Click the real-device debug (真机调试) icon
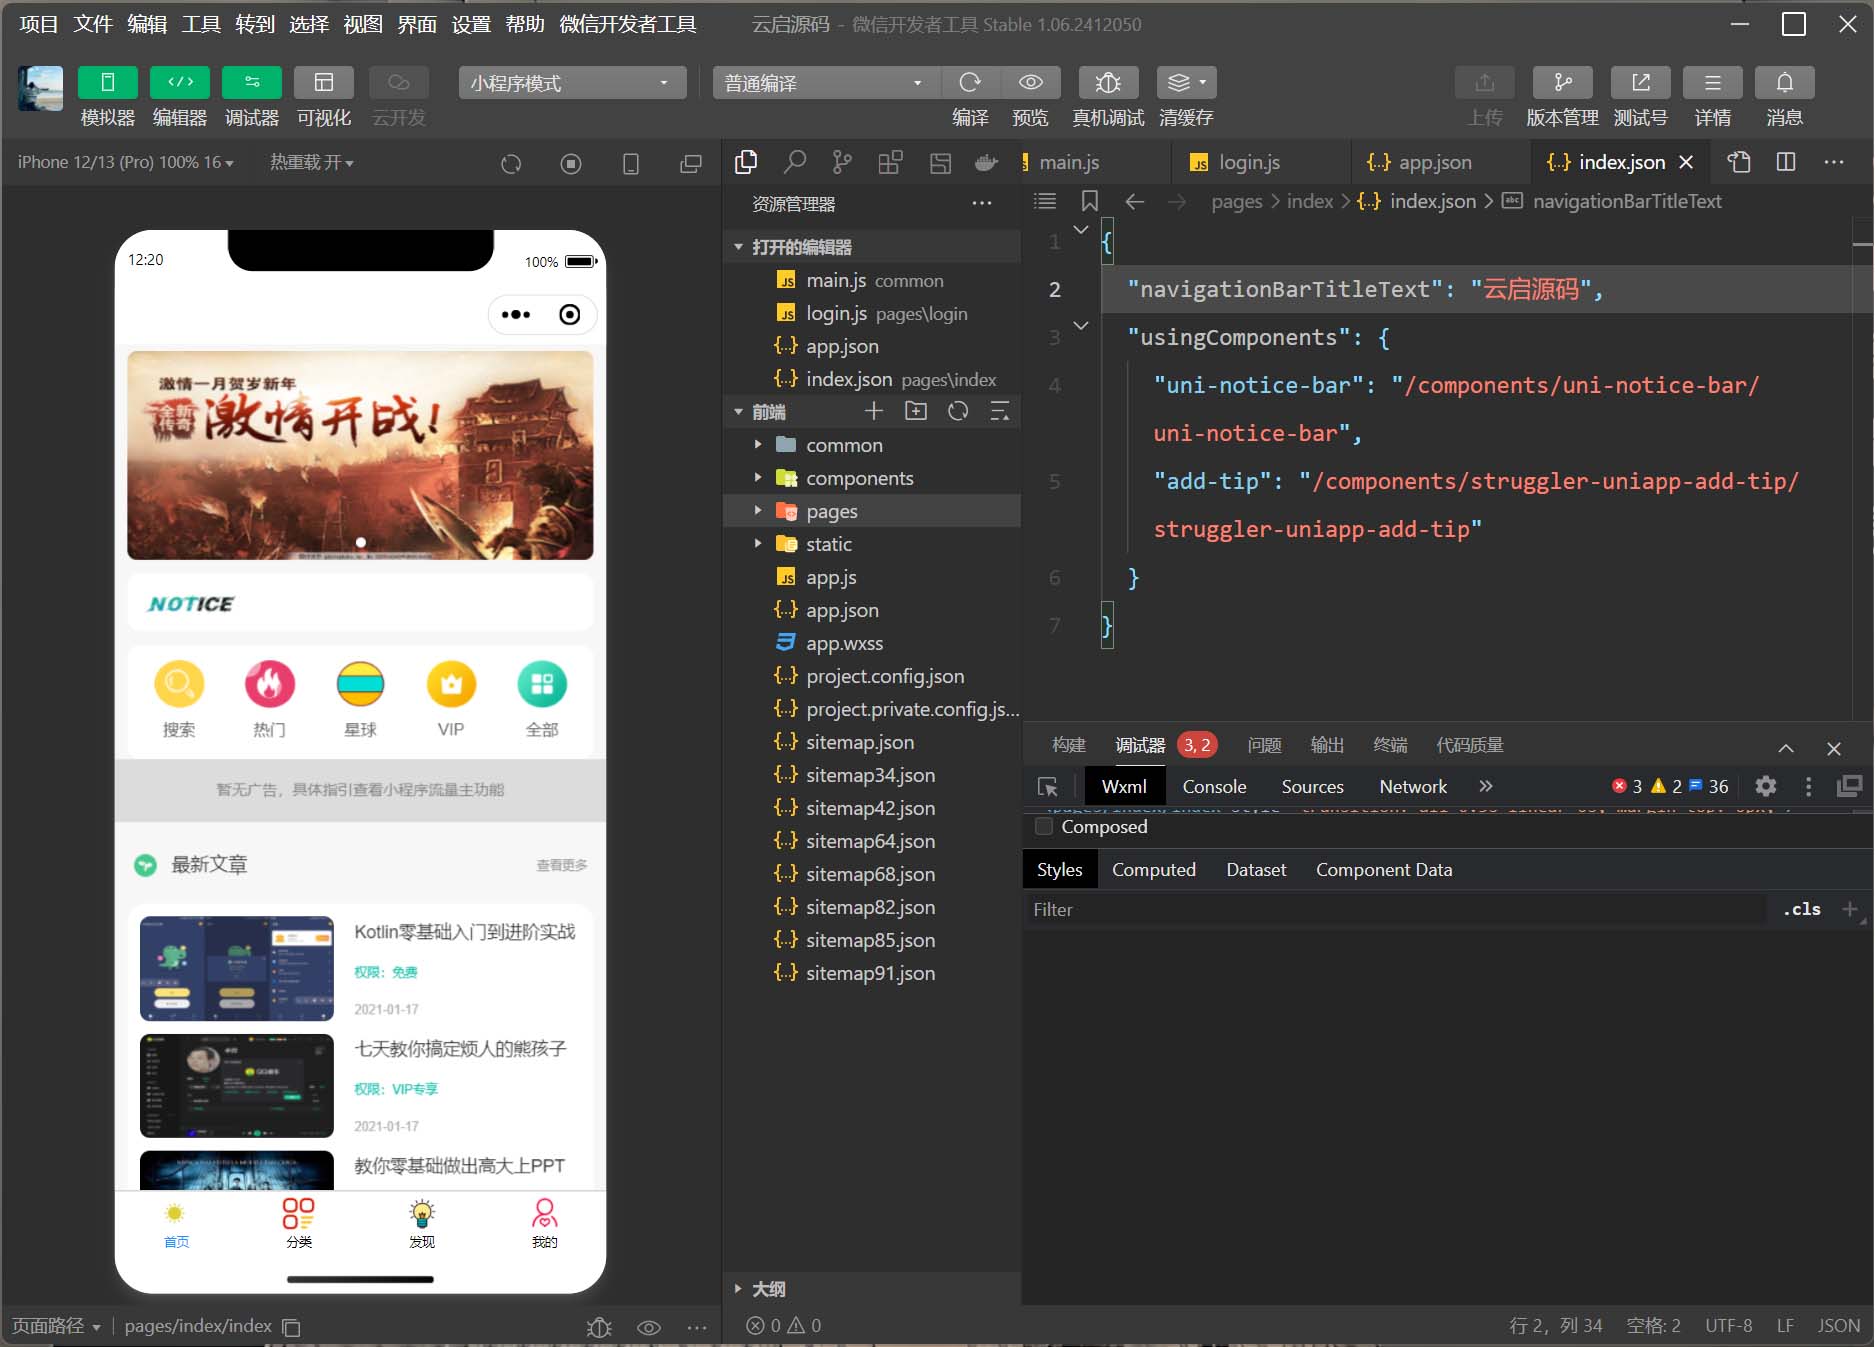The height and width of the screenshot is (1347, 1875). tap(1107, 83)
